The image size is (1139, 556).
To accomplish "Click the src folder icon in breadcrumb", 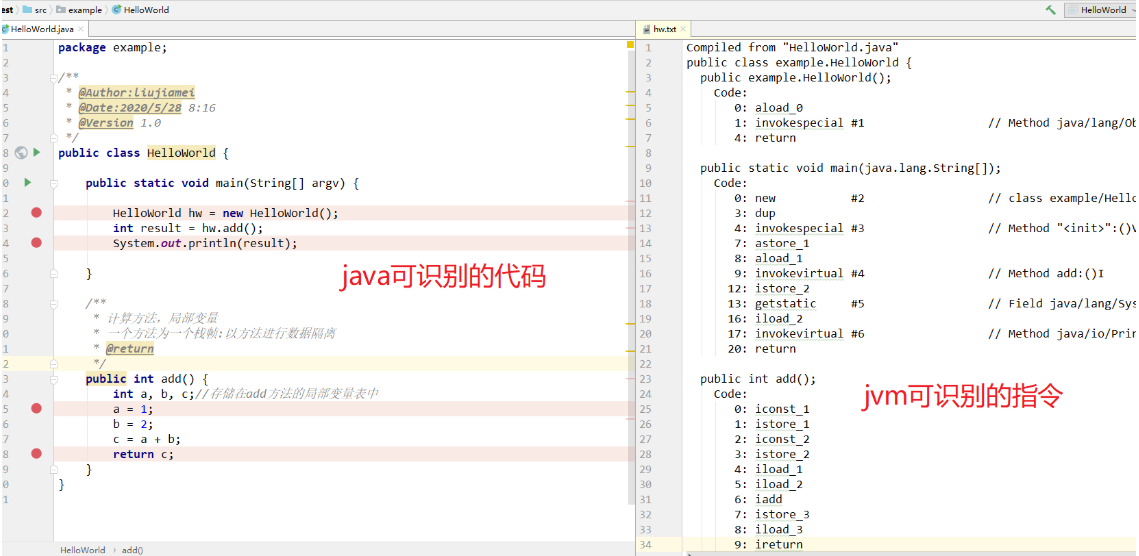I will 28,10.
